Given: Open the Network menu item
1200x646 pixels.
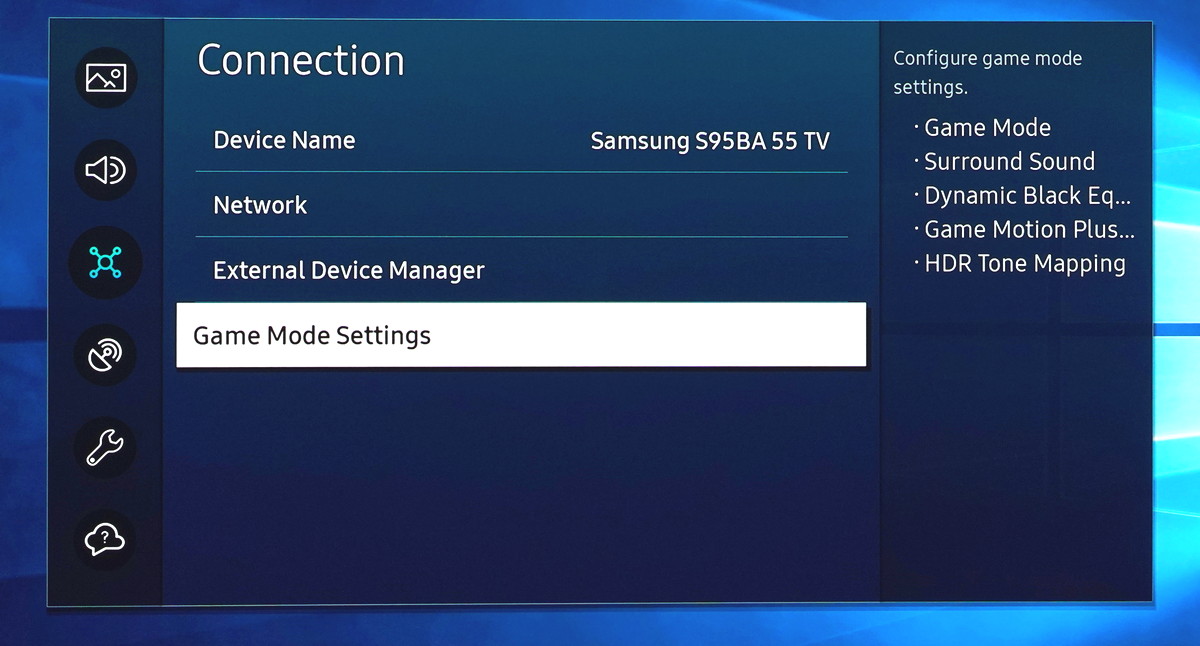Looking at the screenshot, I should click(x=521, y=205).
